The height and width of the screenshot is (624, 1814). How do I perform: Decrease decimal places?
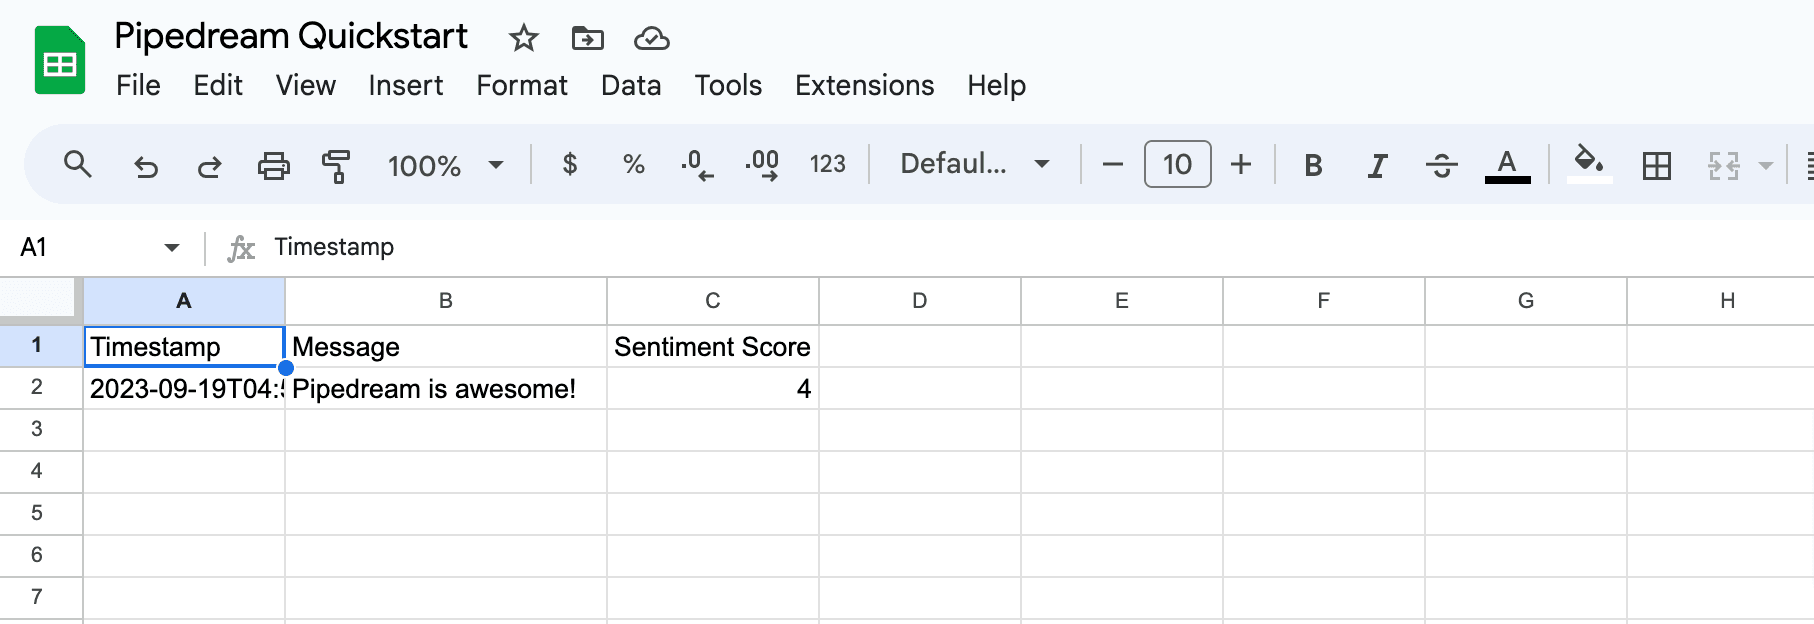coord(697,164)
